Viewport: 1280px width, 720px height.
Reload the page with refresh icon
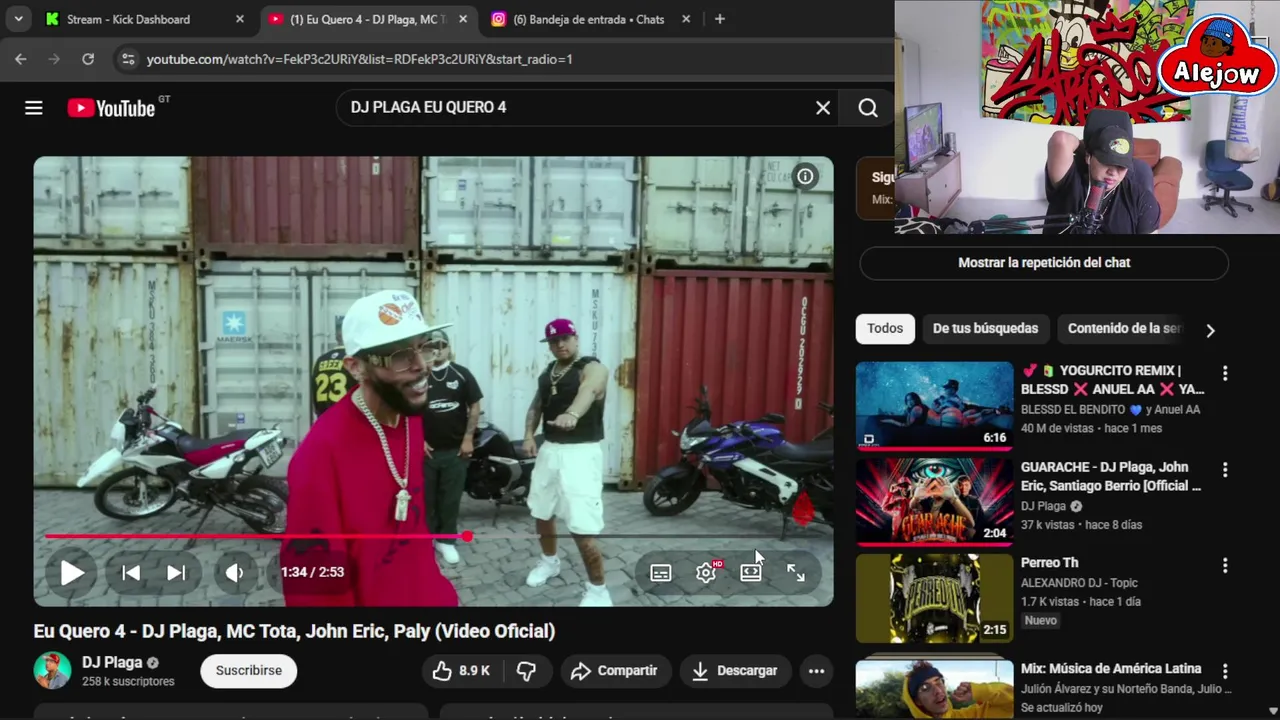(x=88, y=59)
